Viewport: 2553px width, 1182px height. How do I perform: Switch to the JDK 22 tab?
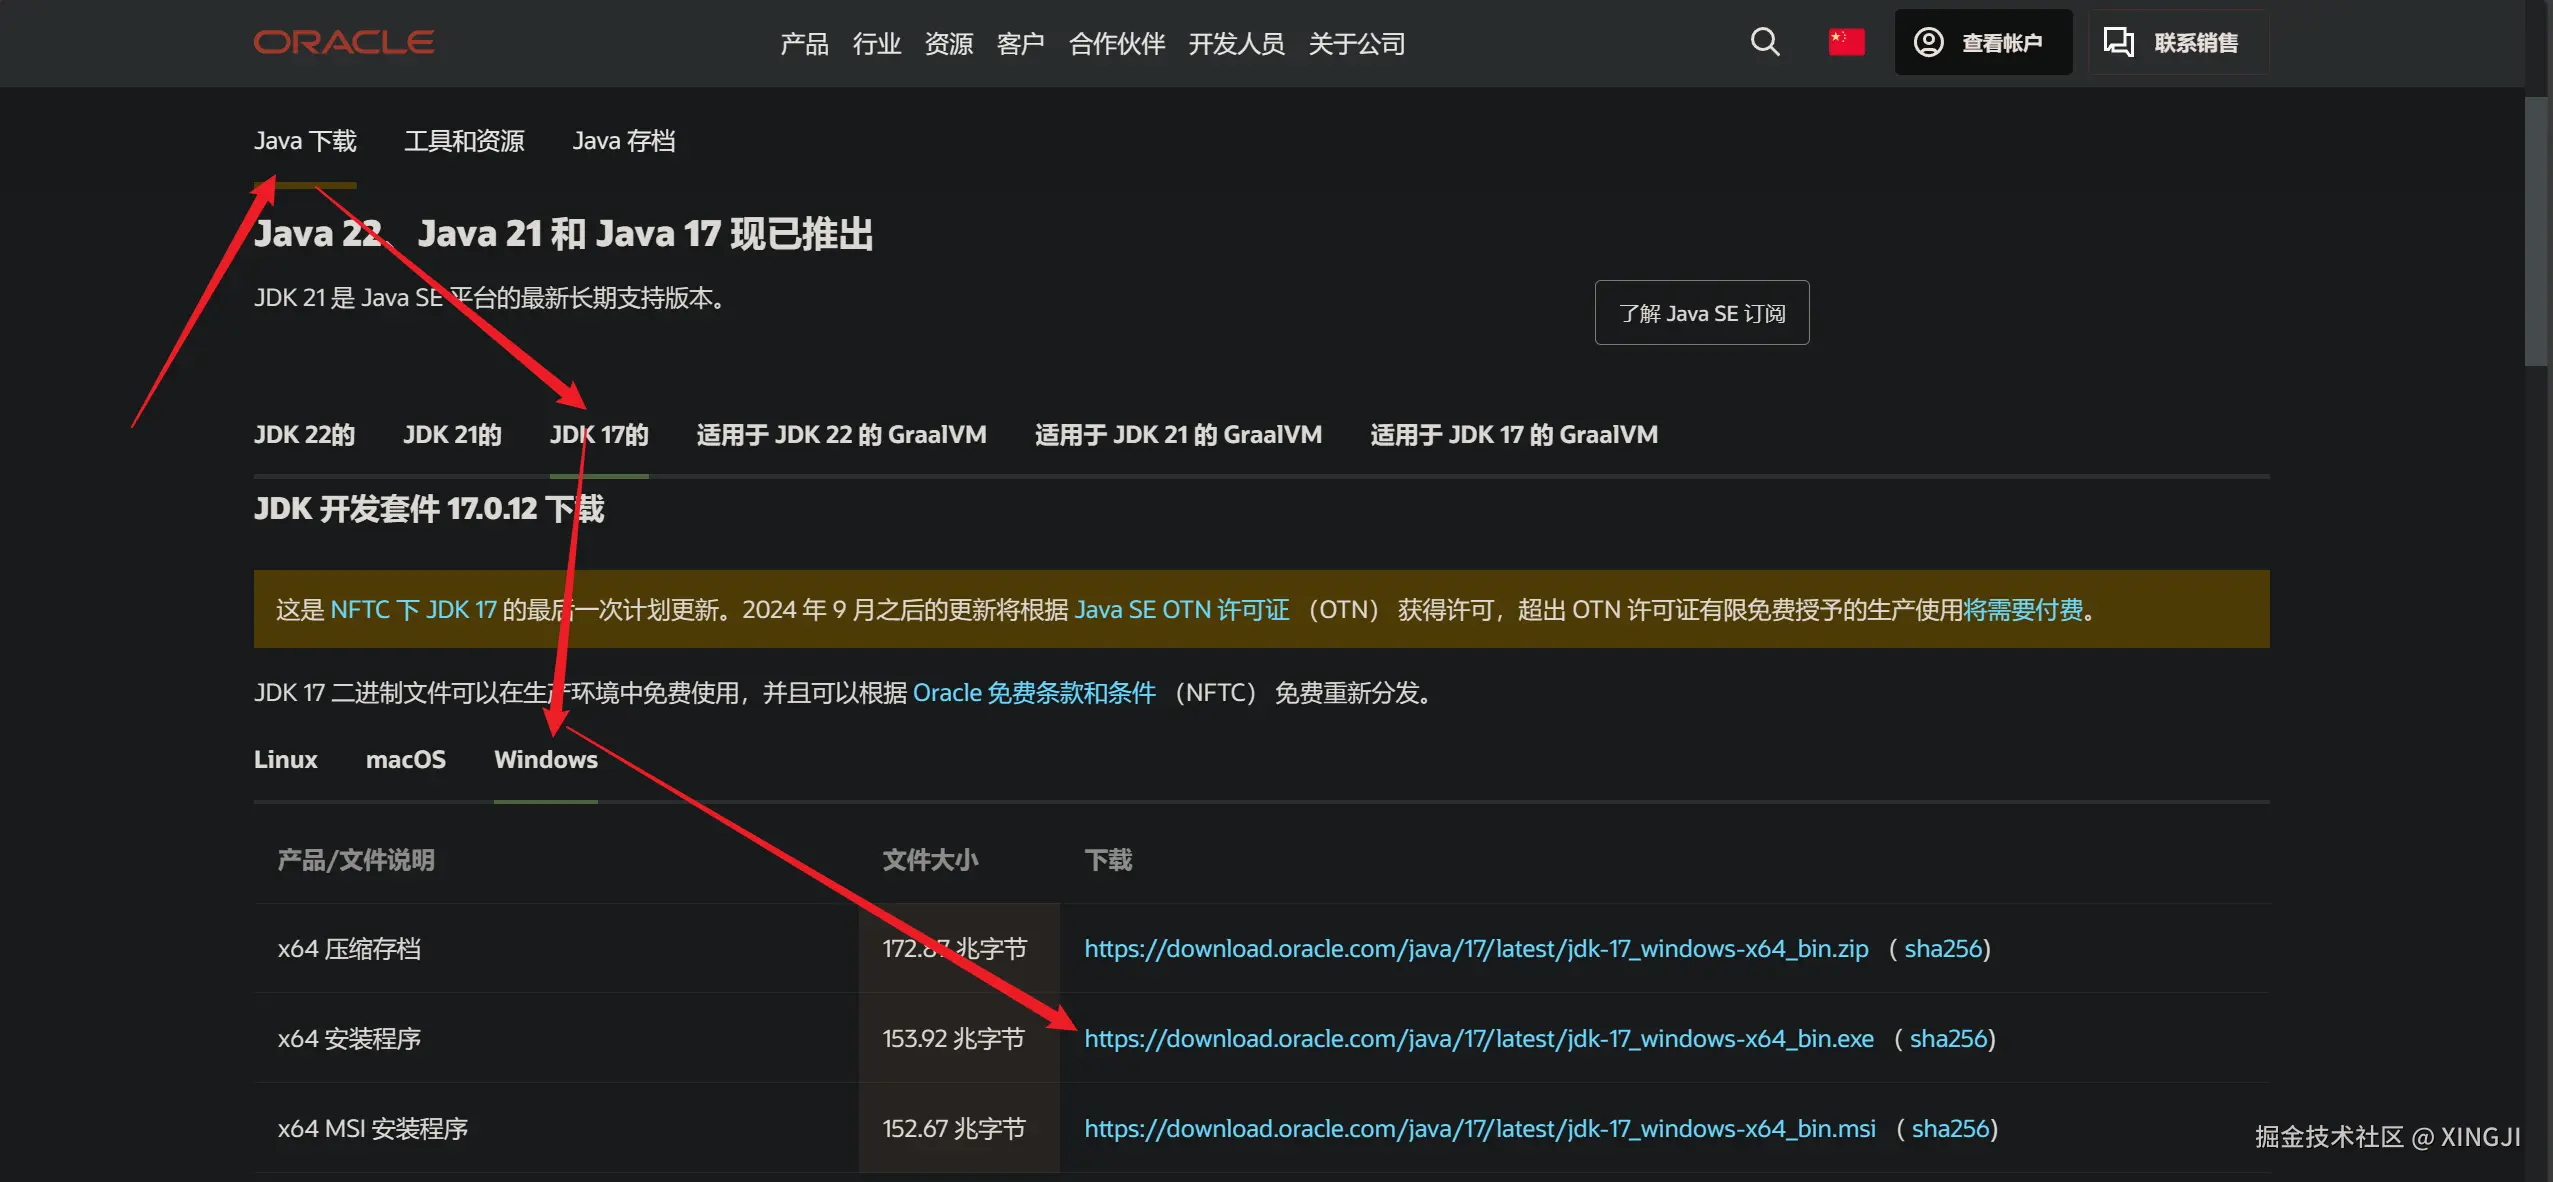(303, 434)
